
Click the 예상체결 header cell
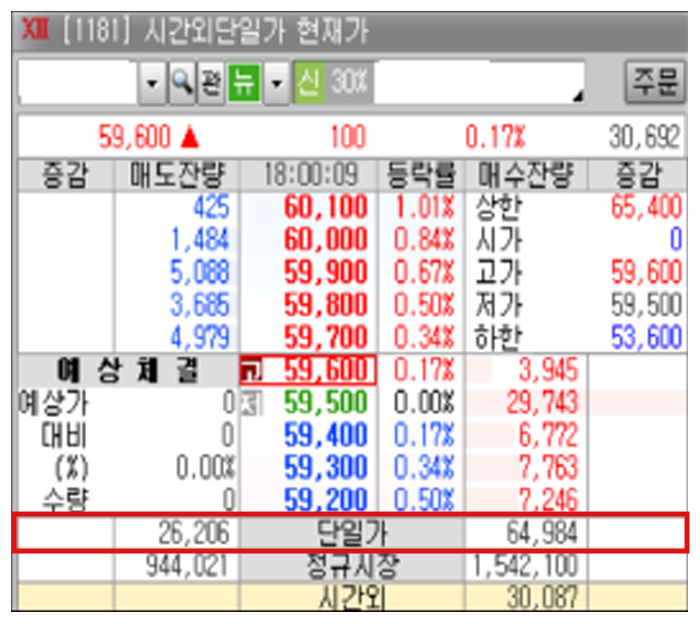[127, 371]
